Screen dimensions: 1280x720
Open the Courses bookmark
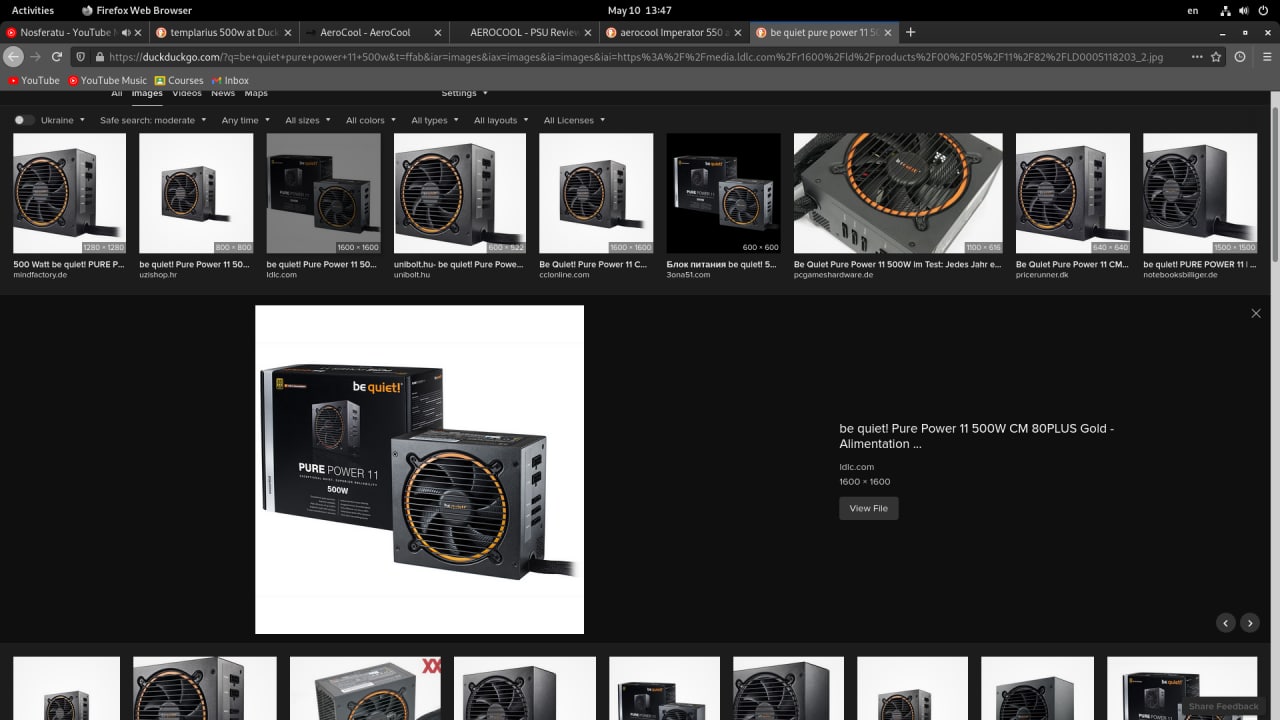tap(179, 80)
